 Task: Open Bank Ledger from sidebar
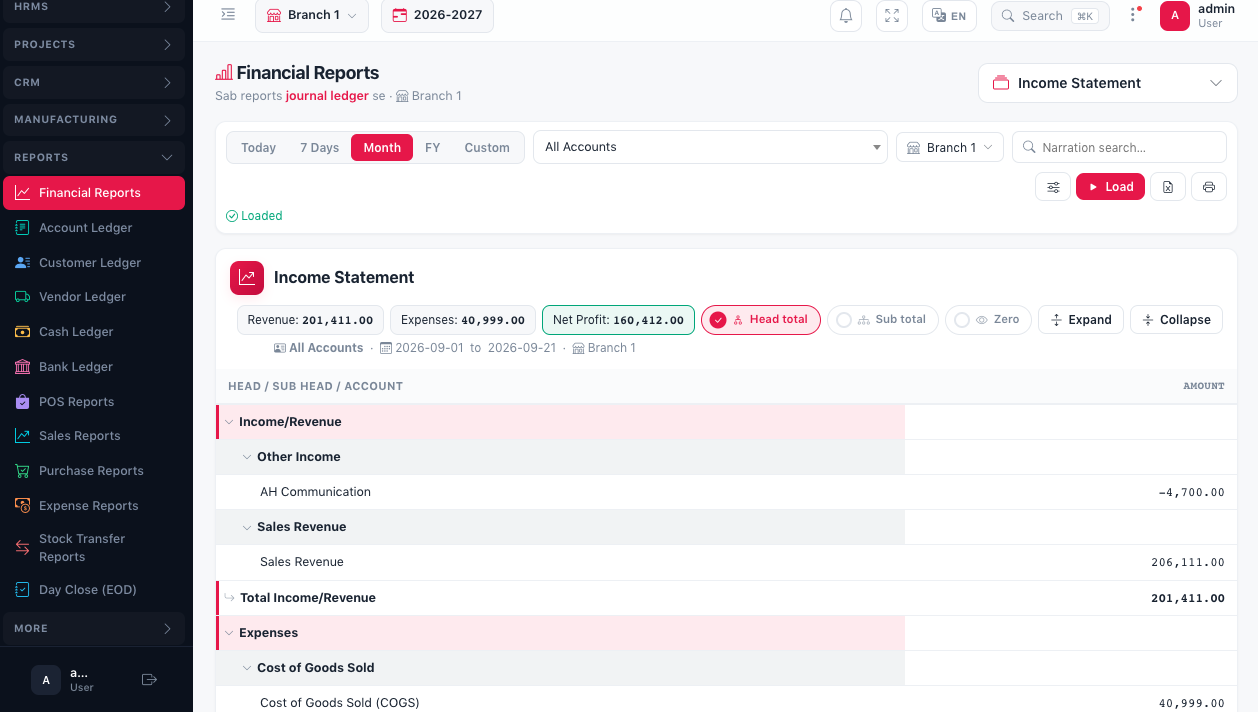pyautogui.click(x=94, y=367)
